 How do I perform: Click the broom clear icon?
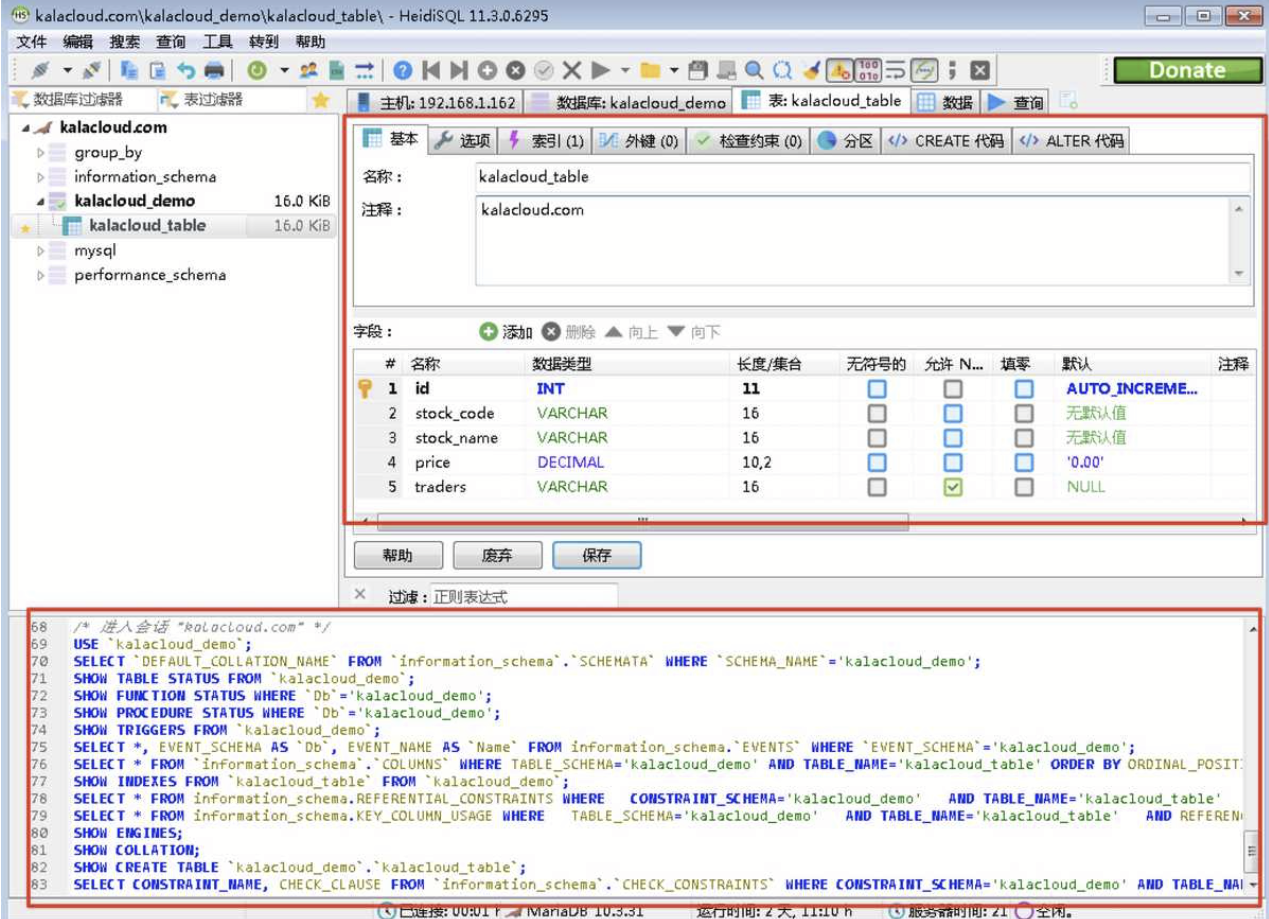(x=811, y=70)
